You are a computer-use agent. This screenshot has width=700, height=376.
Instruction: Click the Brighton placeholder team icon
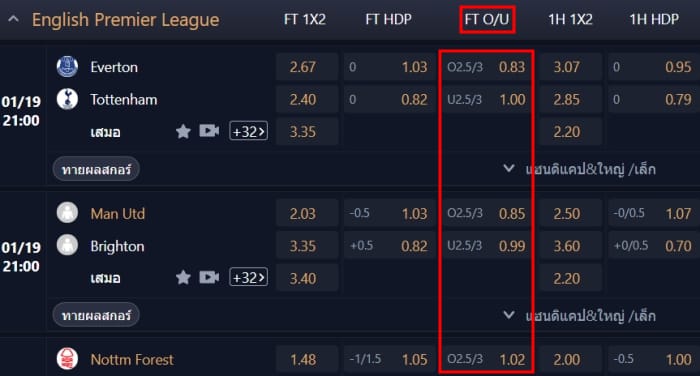67,245
